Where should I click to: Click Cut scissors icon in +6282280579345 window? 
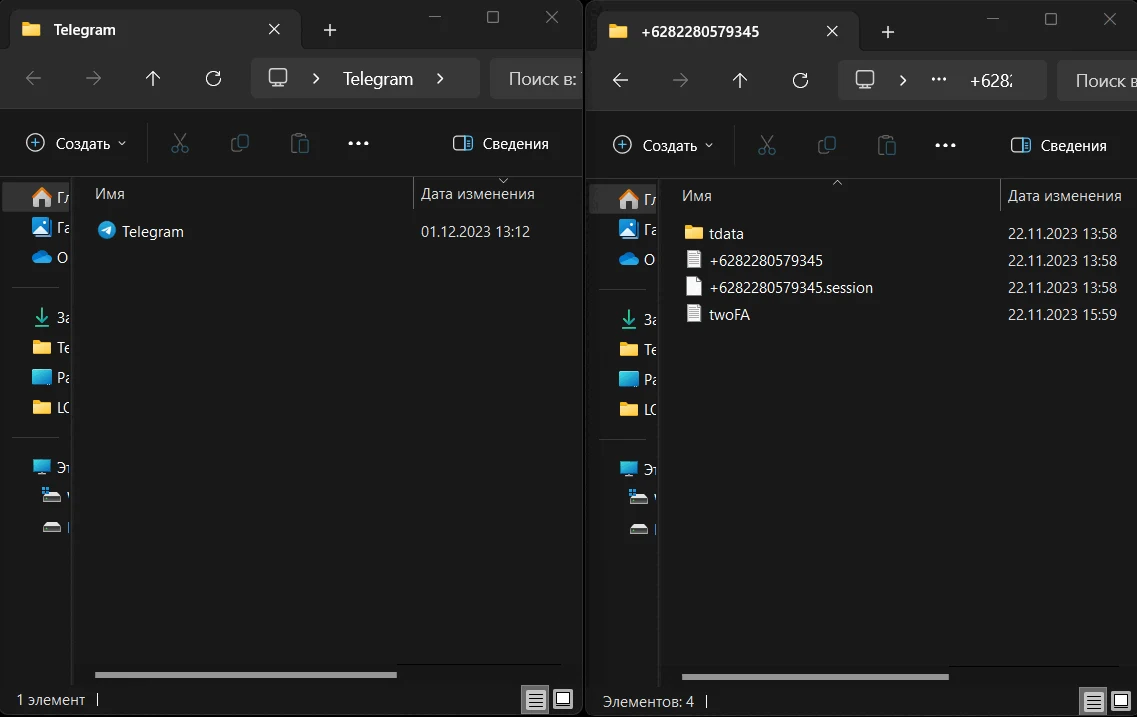tap(766, 146)
